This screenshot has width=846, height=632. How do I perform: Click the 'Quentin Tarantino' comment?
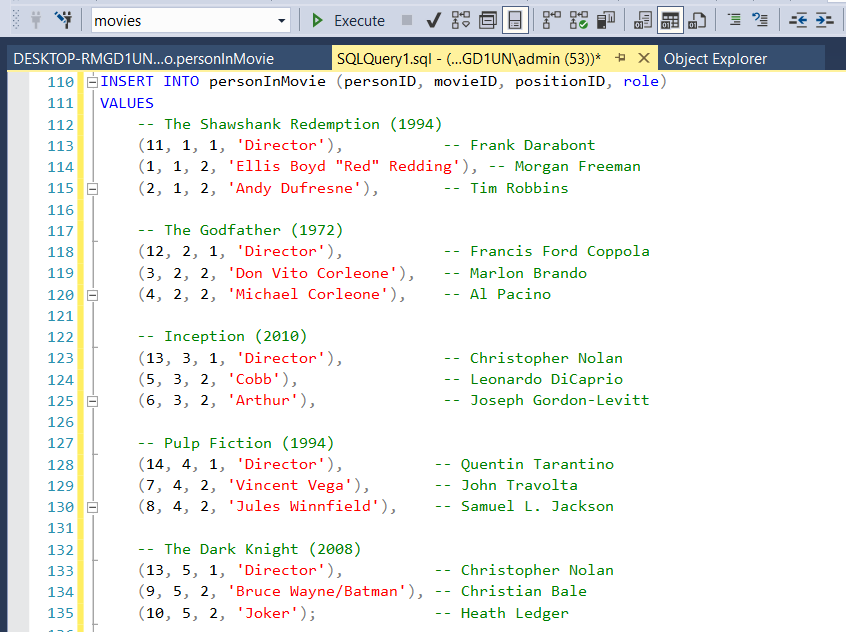tap(524, 464)
